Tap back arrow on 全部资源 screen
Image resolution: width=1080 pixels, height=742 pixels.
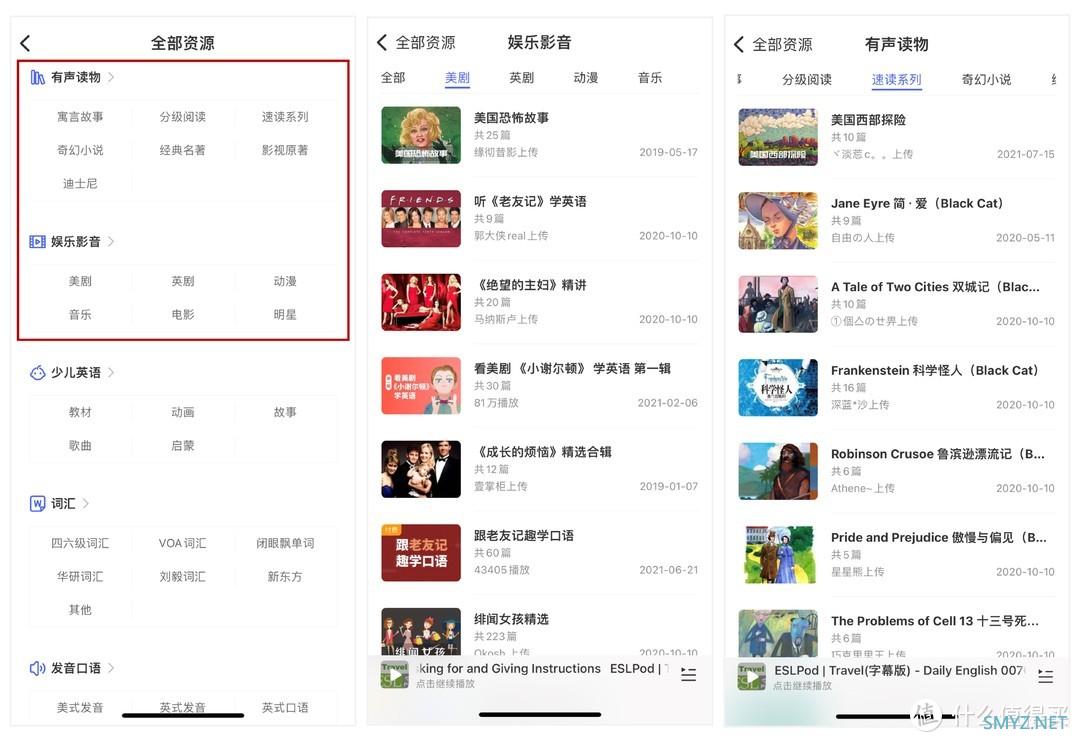click(25, 43)
